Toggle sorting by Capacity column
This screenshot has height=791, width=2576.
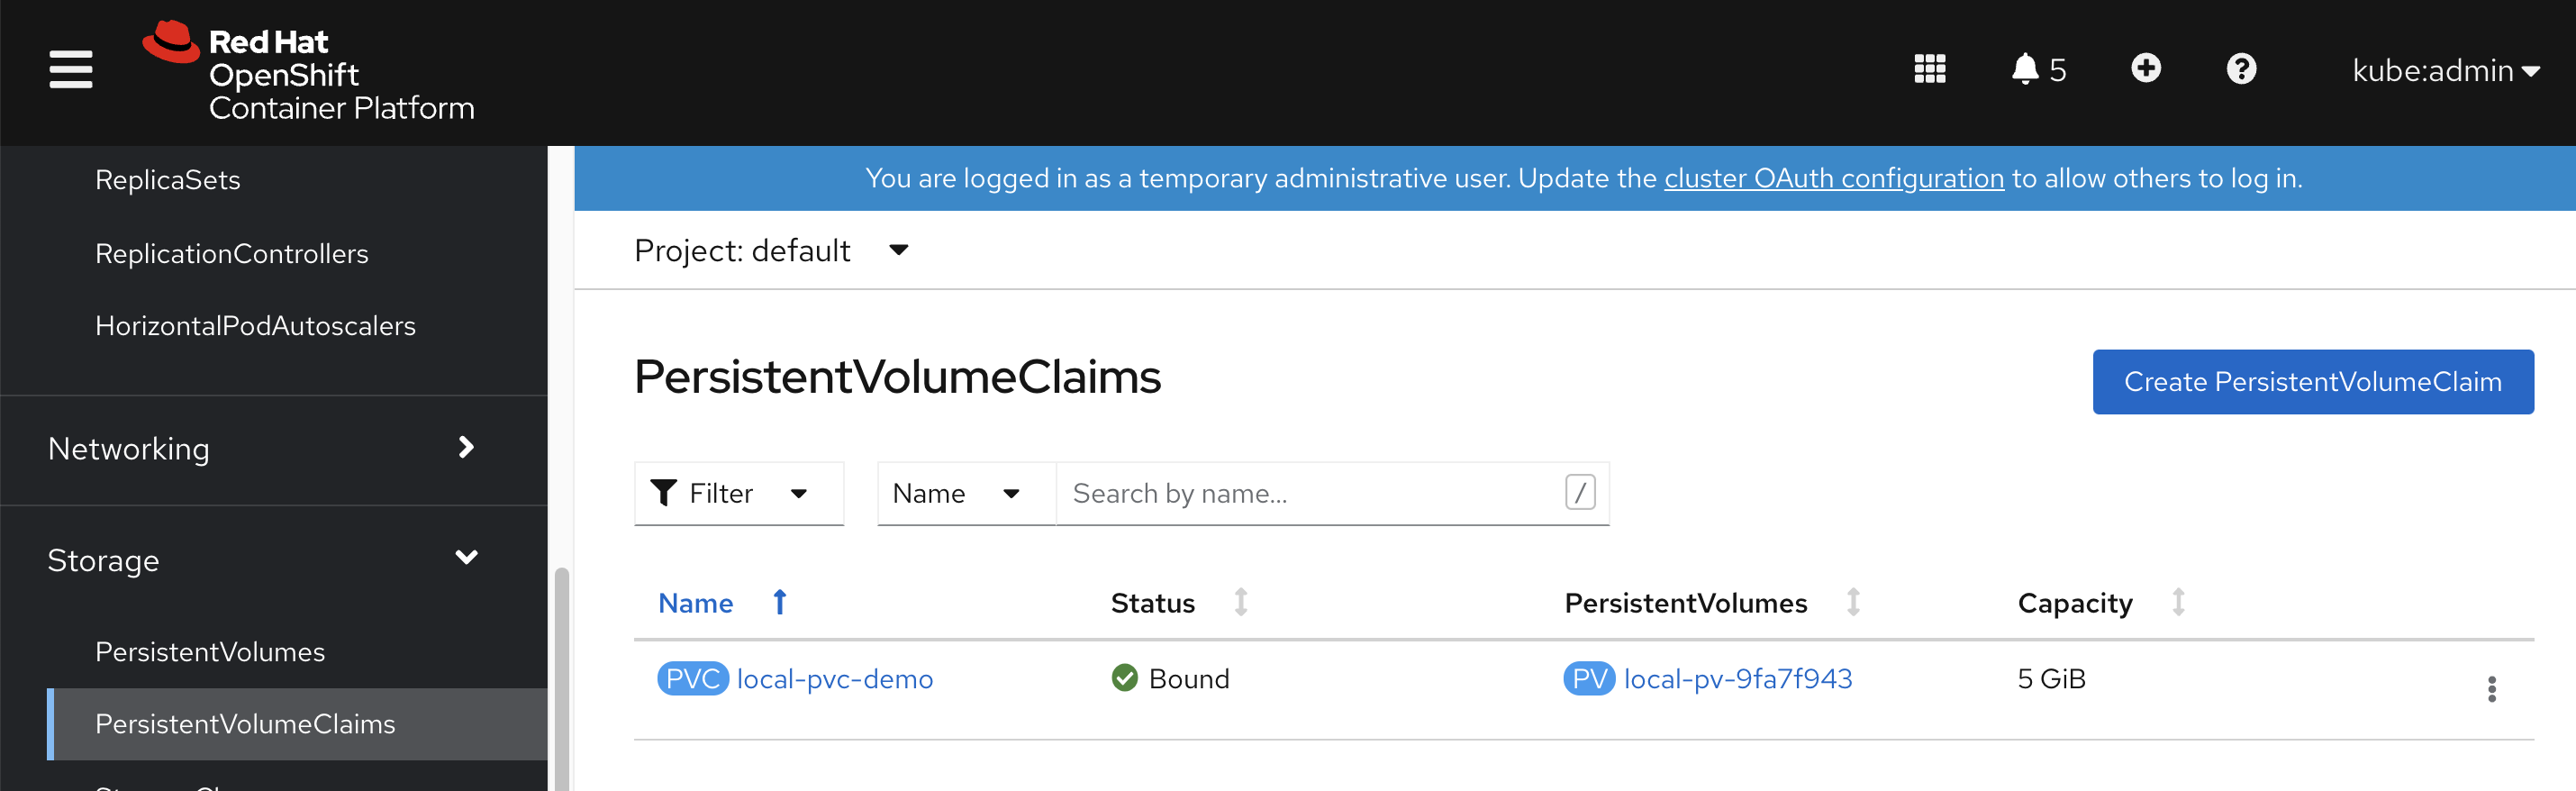coord(2178,602)
